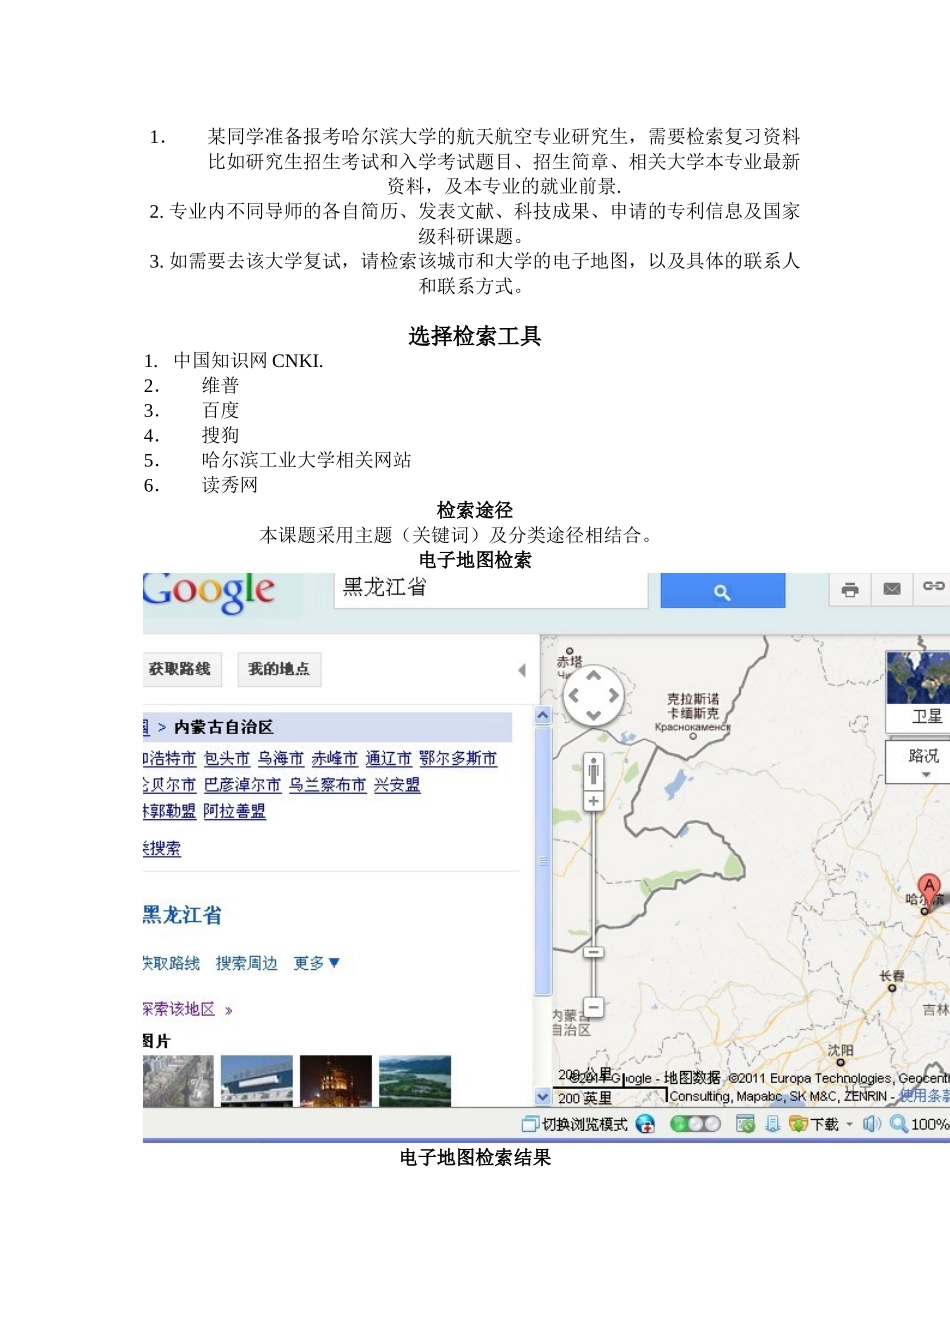Screen dimensions: 950x1344
Task: Zoom in with the plus button
Action: coord(593,801)
